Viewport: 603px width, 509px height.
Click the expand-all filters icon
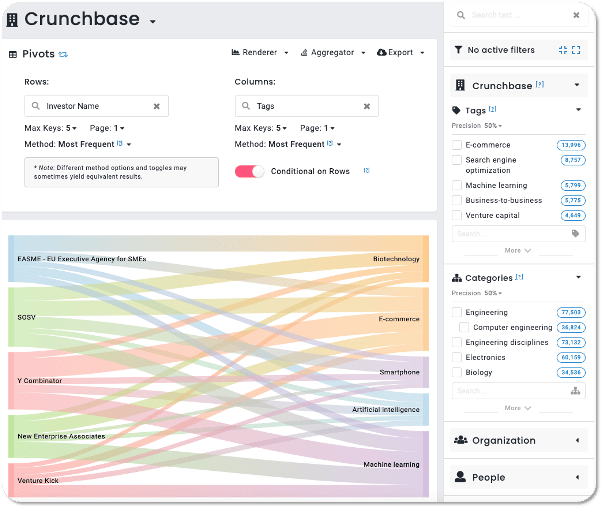coord(576,50)
